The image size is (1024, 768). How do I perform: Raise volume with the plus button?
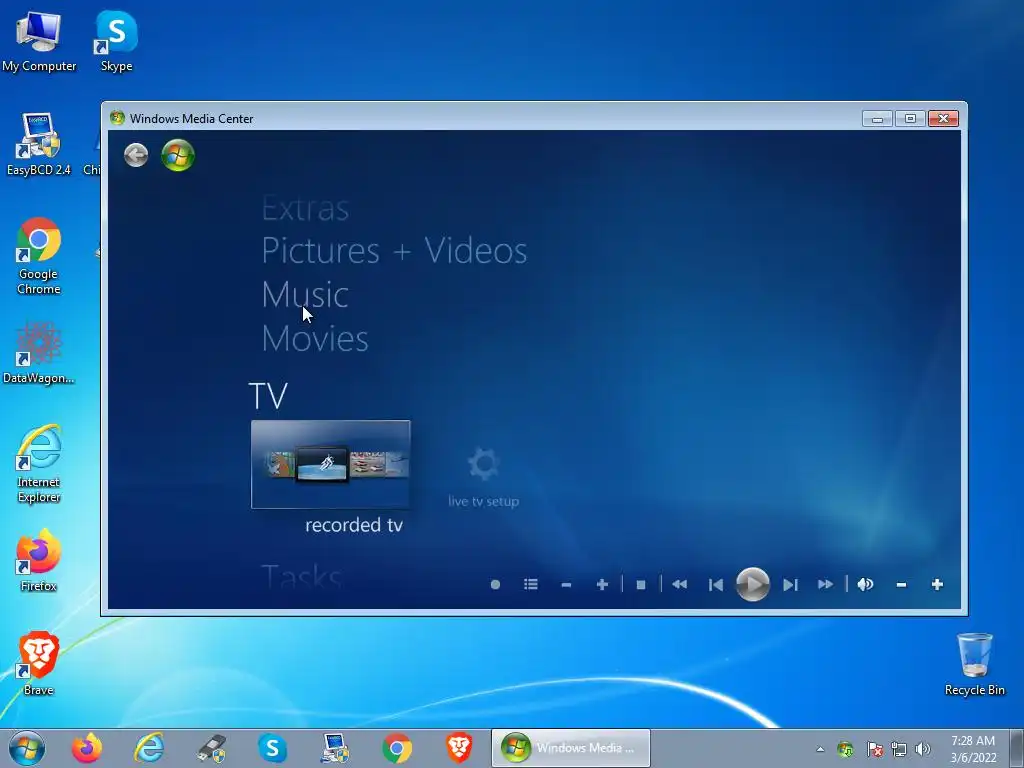(937, 584)
